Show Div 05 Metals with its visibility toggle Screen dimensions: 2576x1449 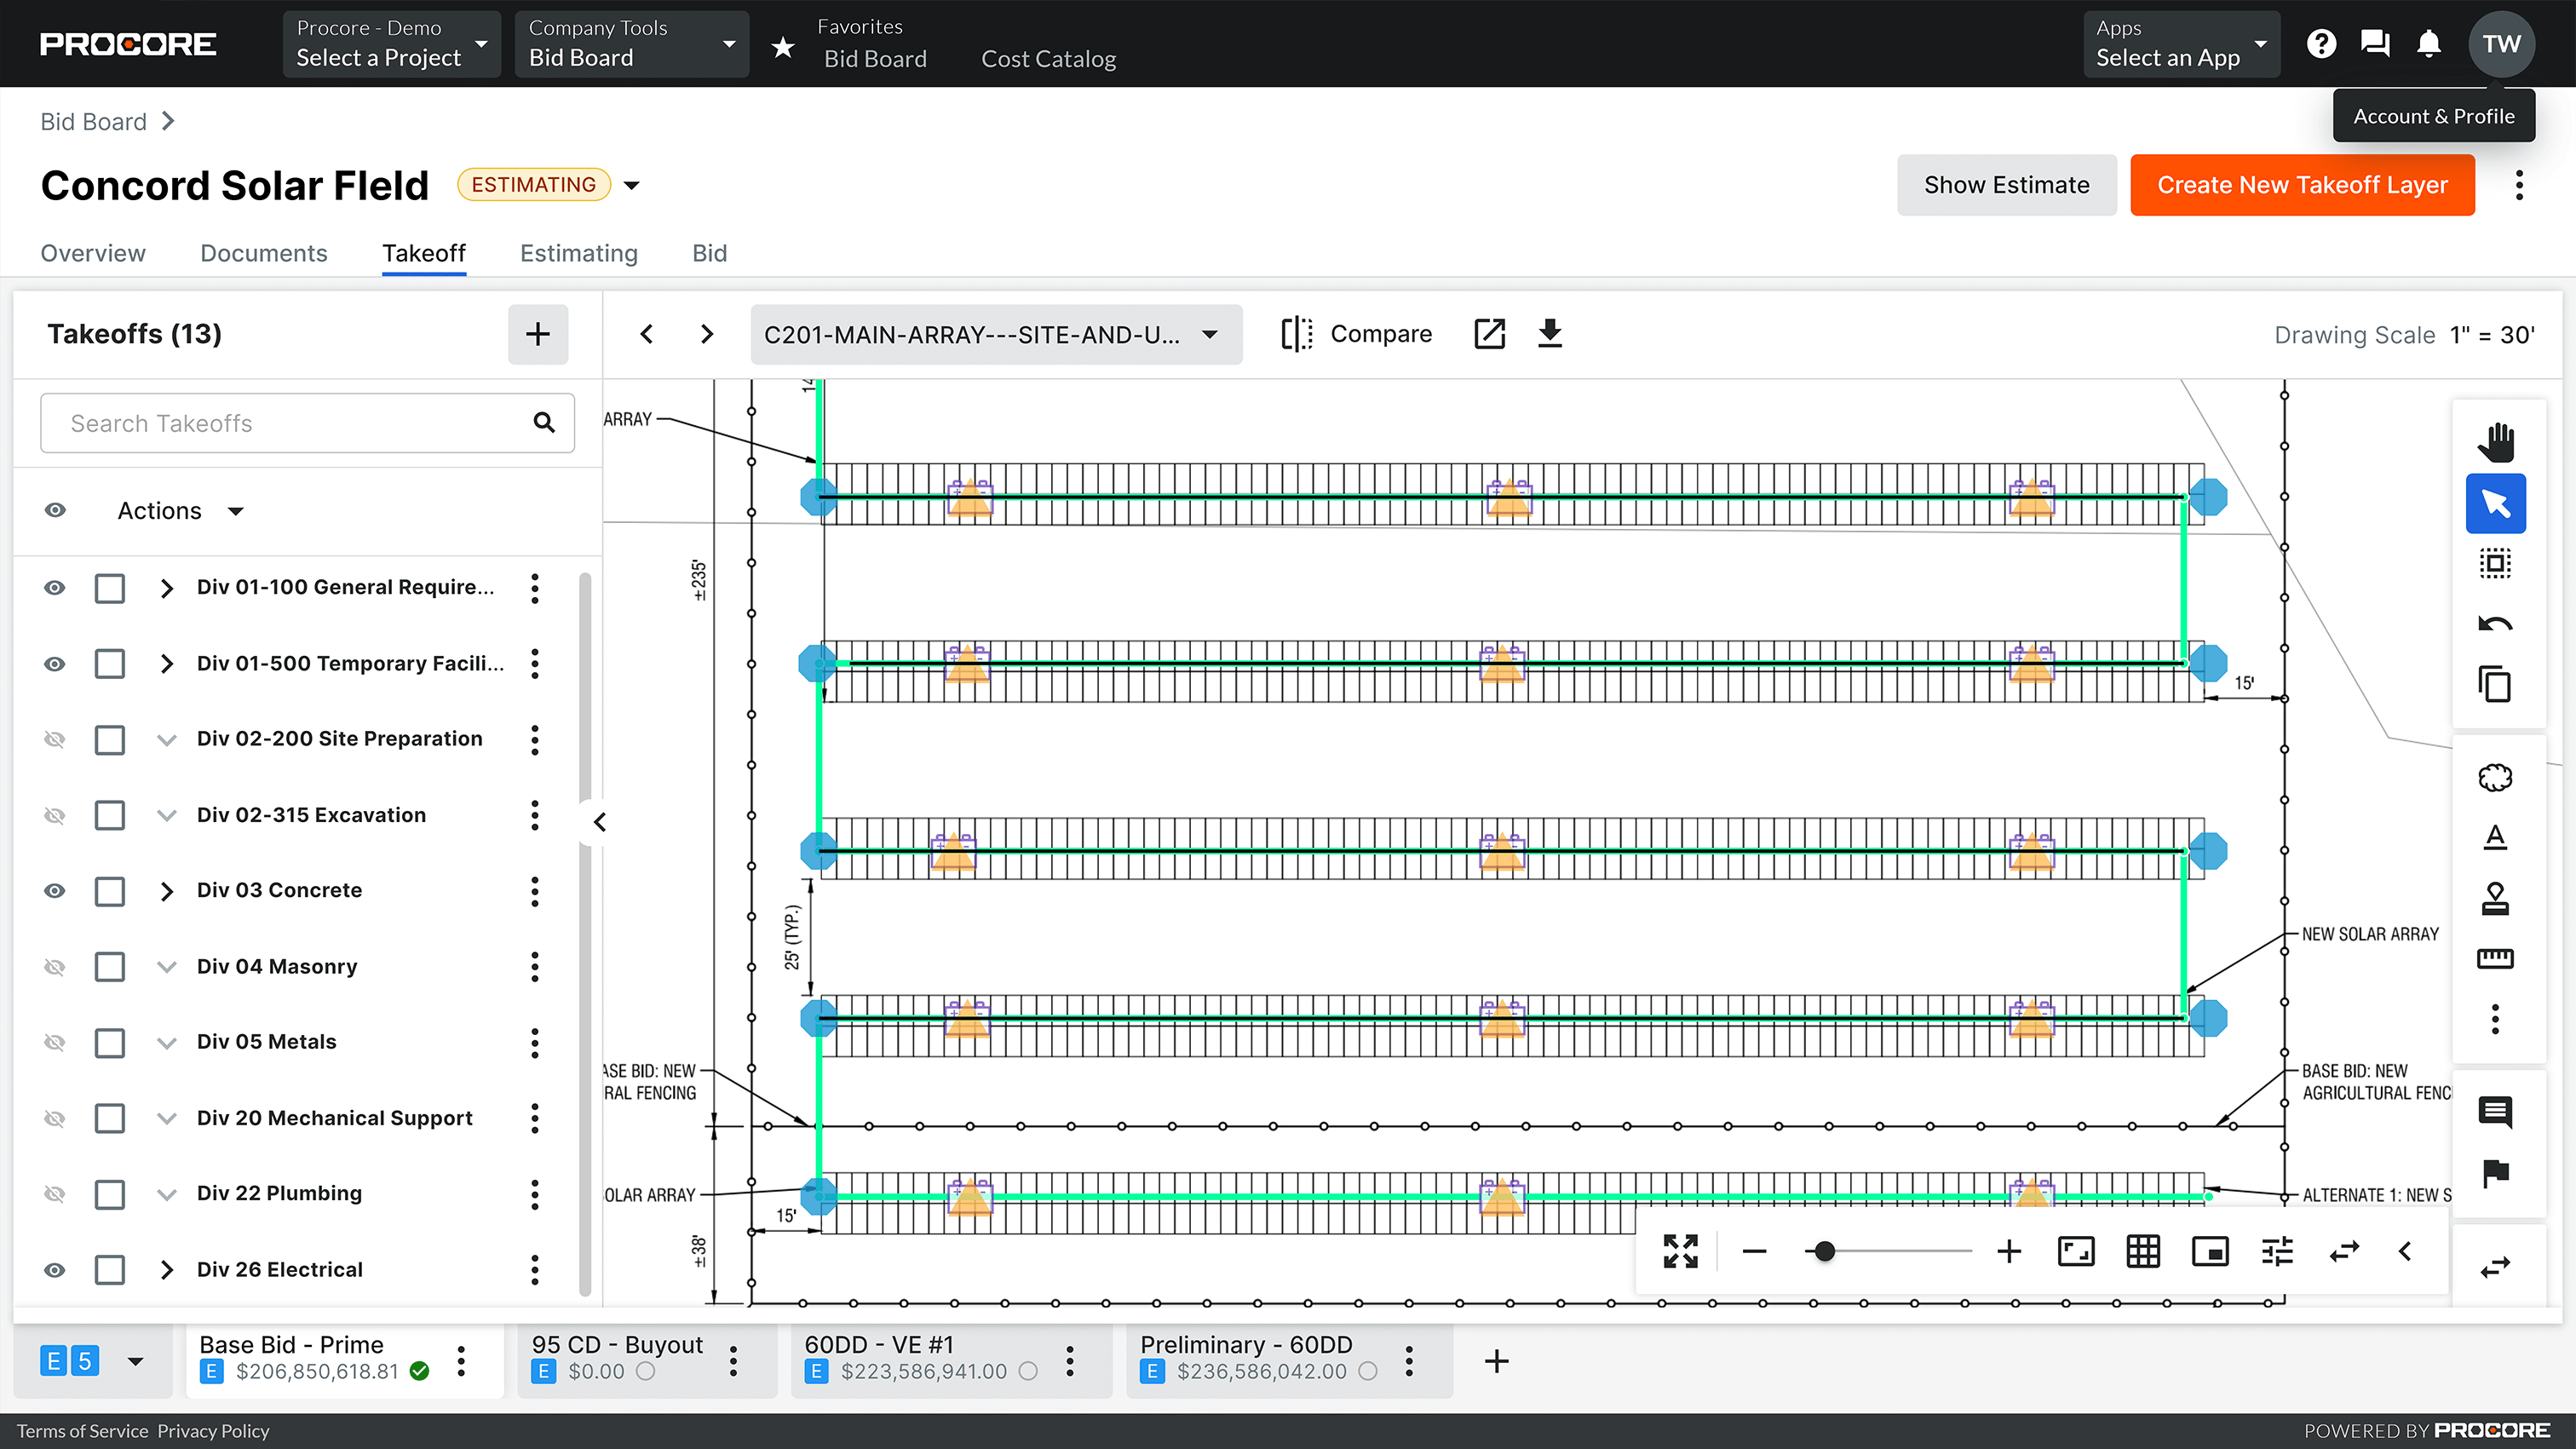click(x=55, y=1042)
